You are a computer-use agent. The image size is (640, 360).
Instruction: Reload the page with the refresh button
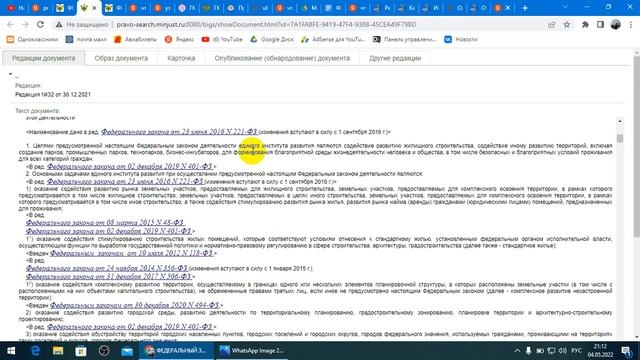[x=40, y=24]
